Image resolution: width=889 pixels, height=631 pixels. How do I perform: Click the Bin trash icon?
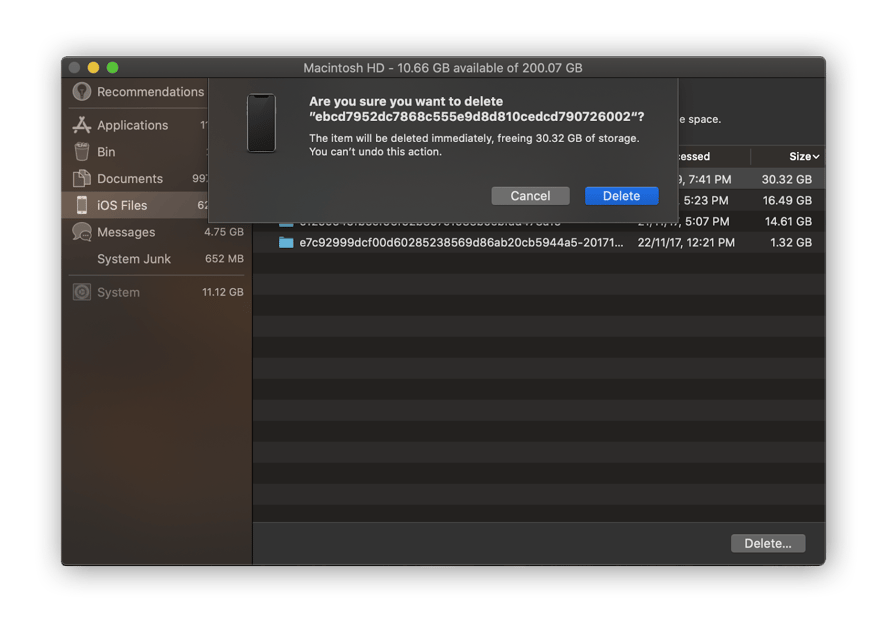click(81, 152)
